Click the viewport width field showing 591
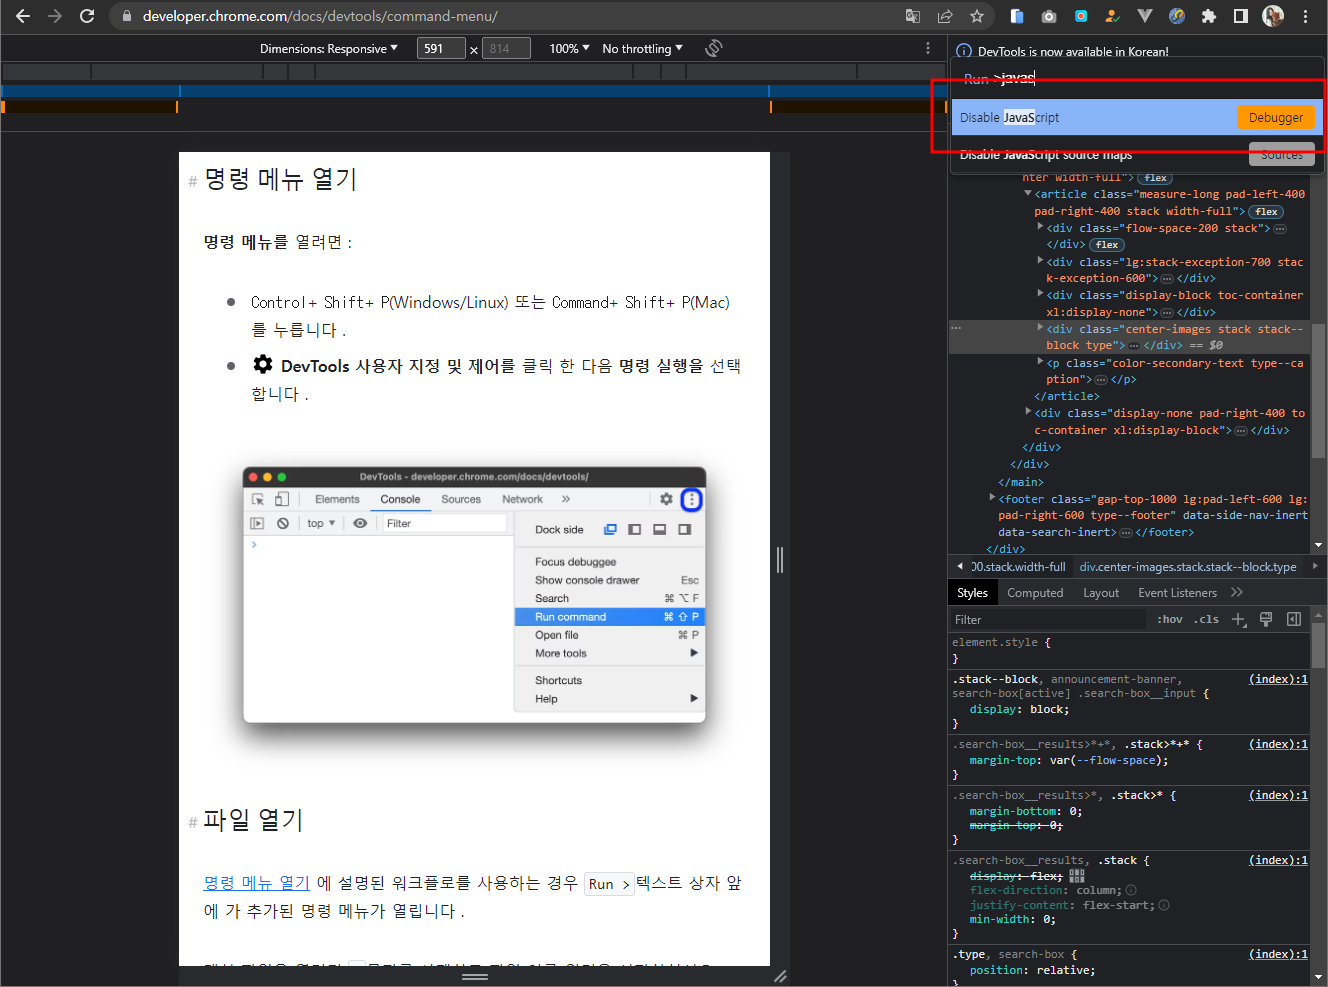 tap(441, 48)
